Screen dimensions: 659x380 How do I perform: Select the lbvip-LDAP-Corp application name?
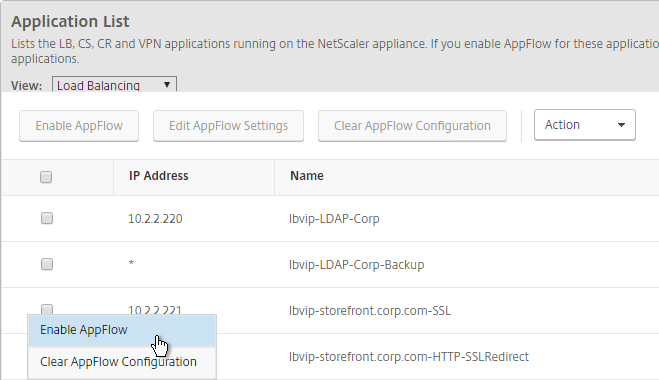pyautogui.click(x=334, y=219)
